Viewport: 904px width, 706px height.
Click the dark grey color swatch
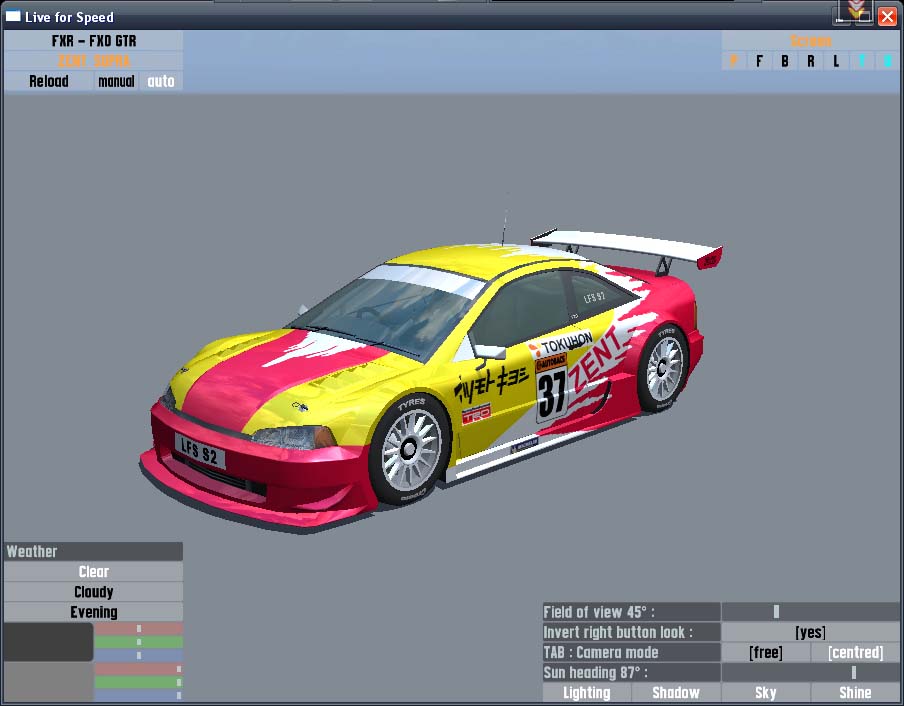[x=48, y=641]
